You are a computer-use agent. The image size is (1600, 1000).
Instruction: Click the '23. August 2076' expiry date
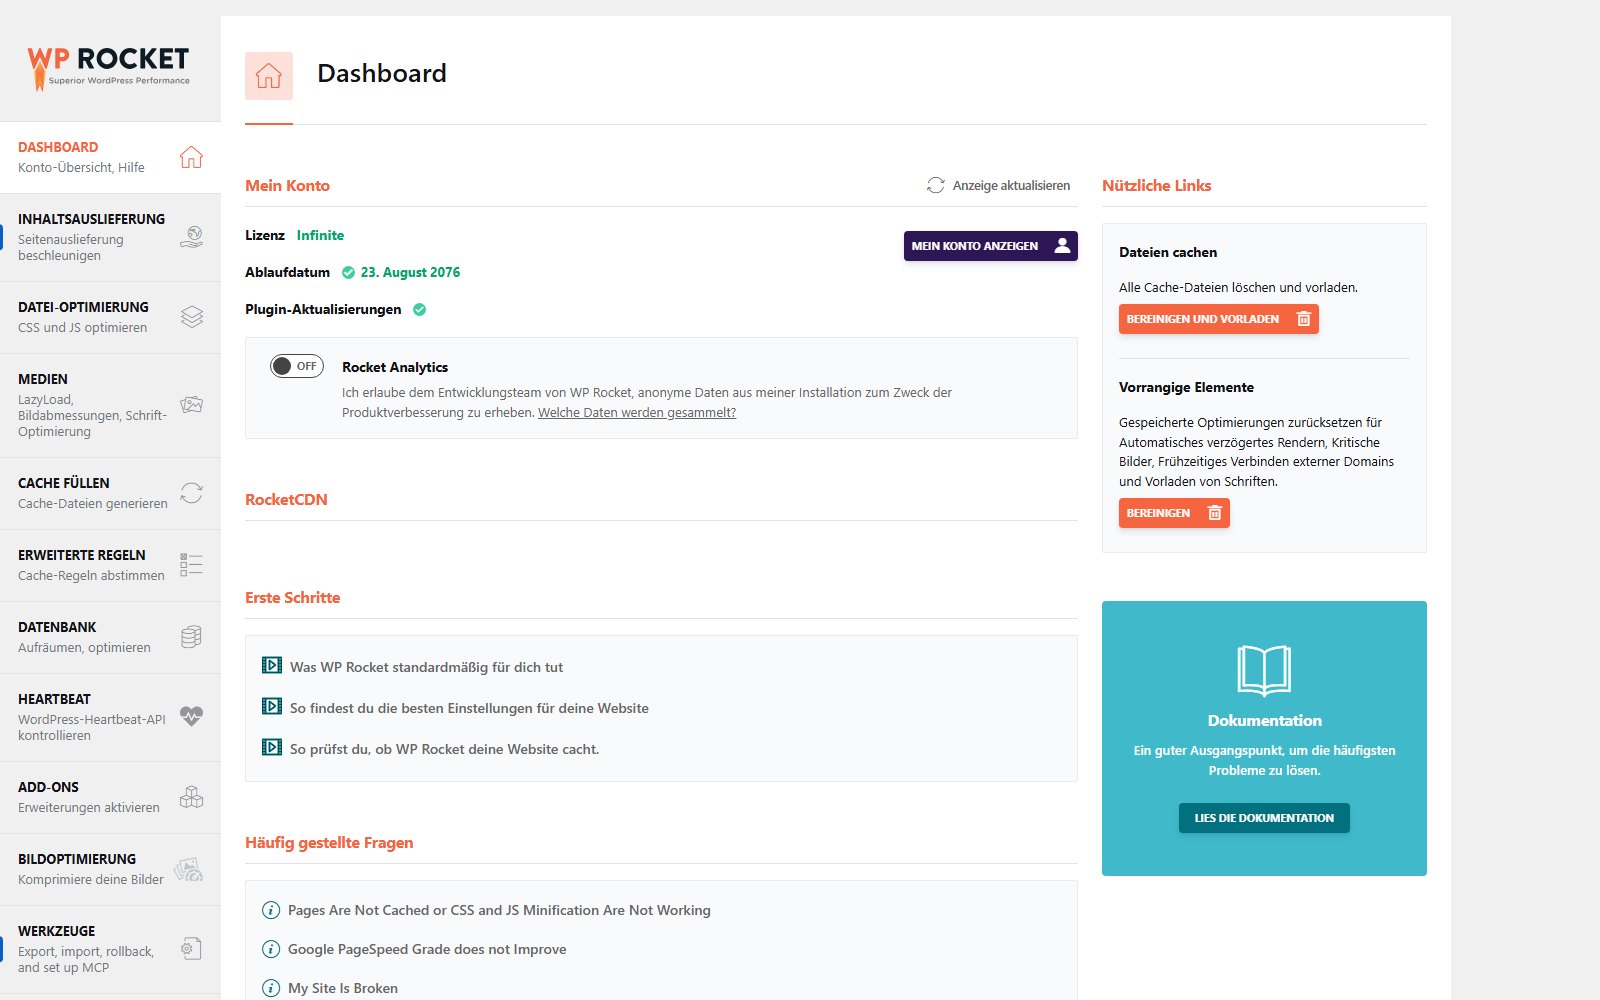[410, 272]
